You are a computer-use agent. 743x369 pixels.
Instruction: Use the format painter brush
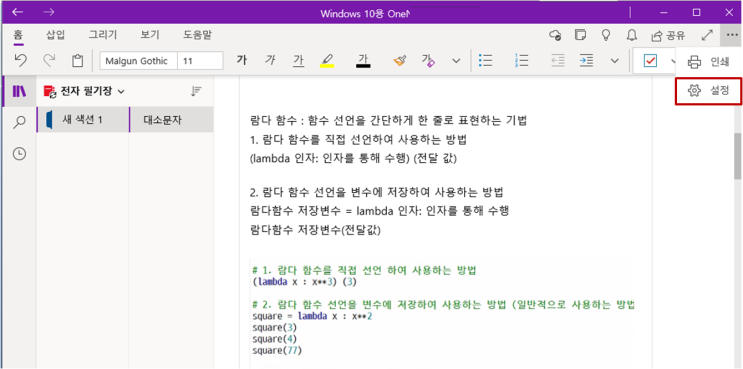tap(399, 61)
